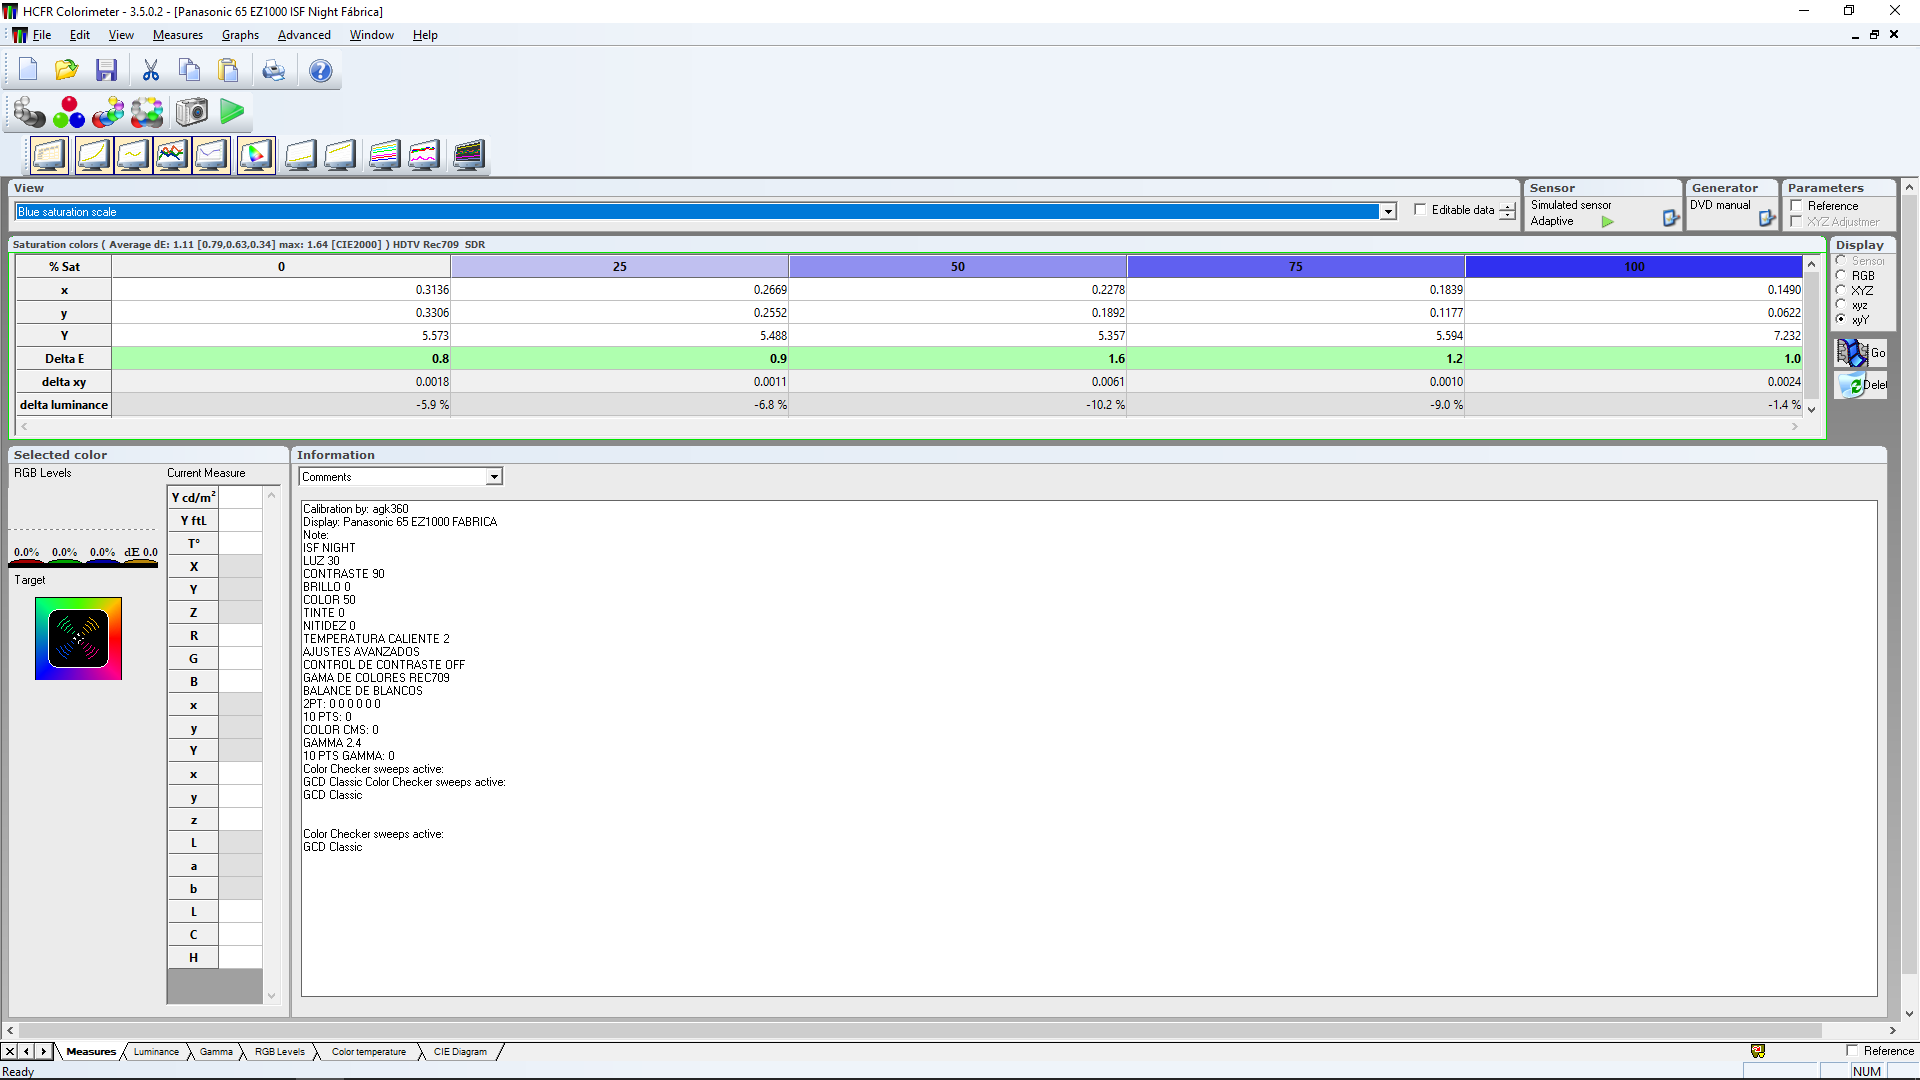
Task: Click the camera measurement icon
Action: [191, 112]
